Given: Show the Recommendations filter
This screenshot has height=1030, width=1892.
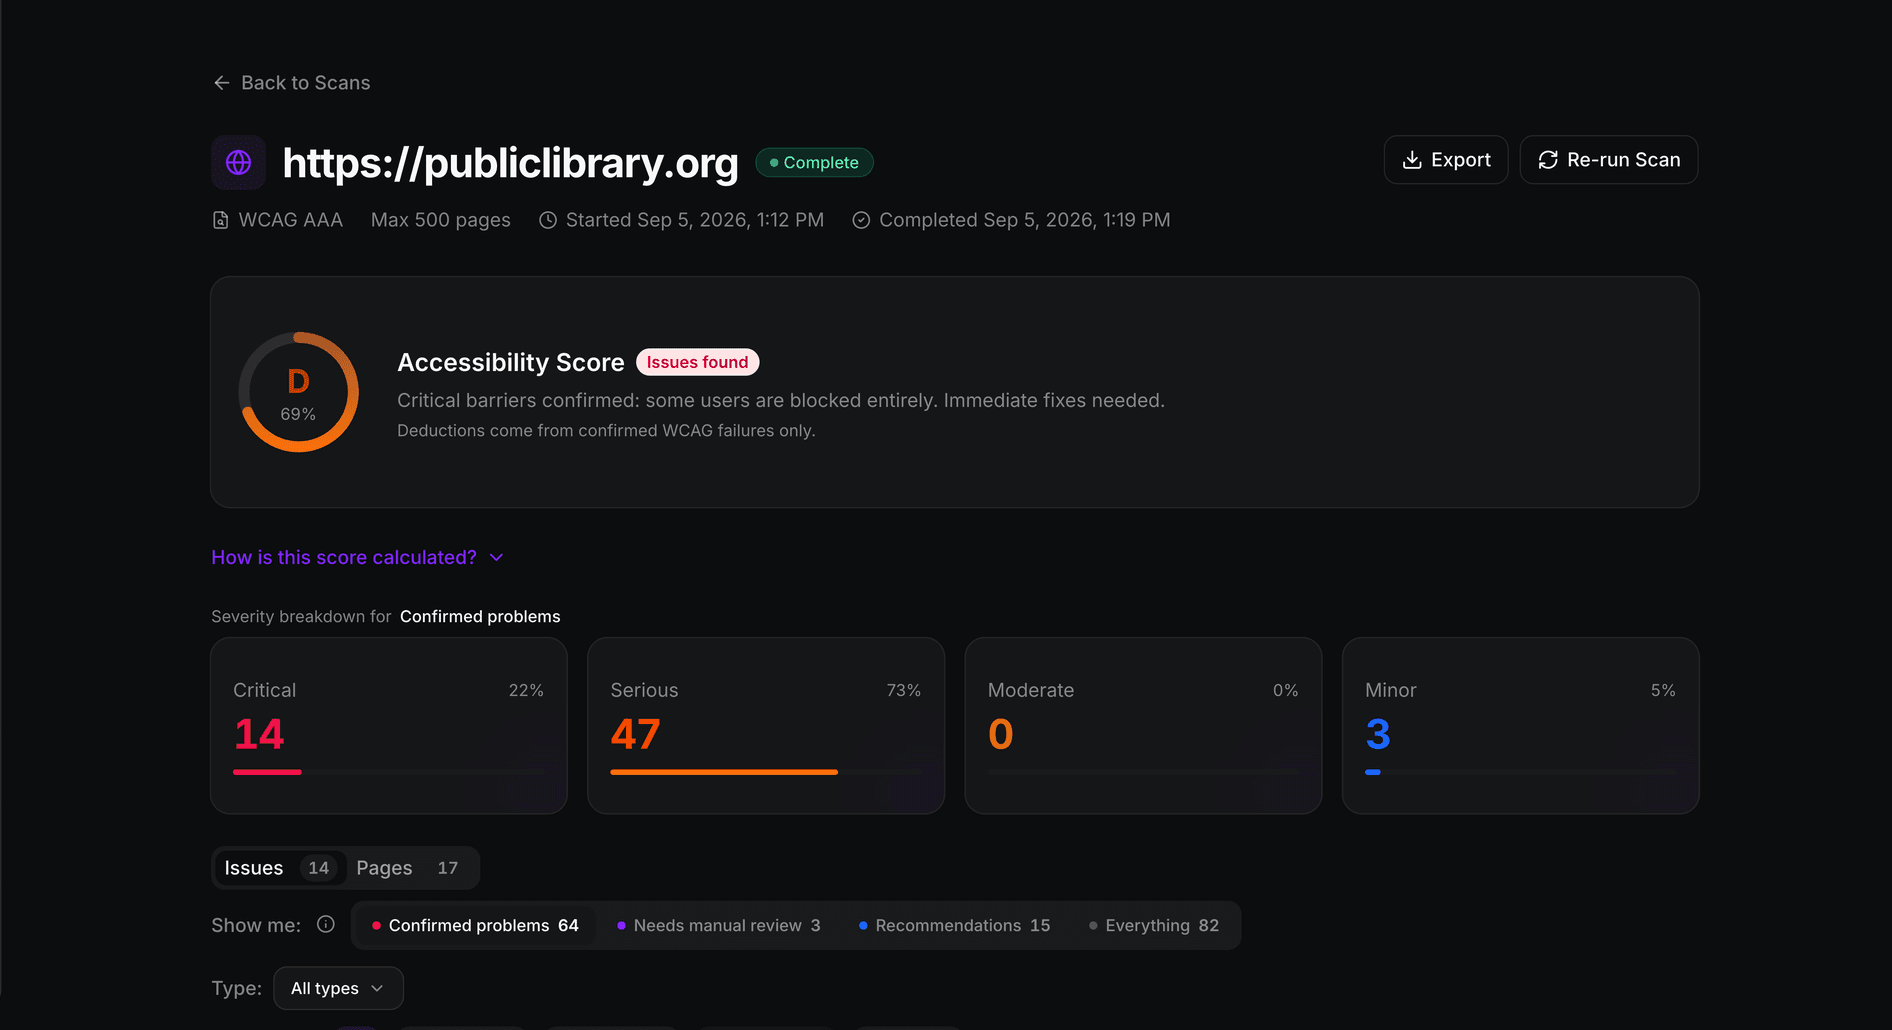Looking at the screenshot, I should [954, 926].
